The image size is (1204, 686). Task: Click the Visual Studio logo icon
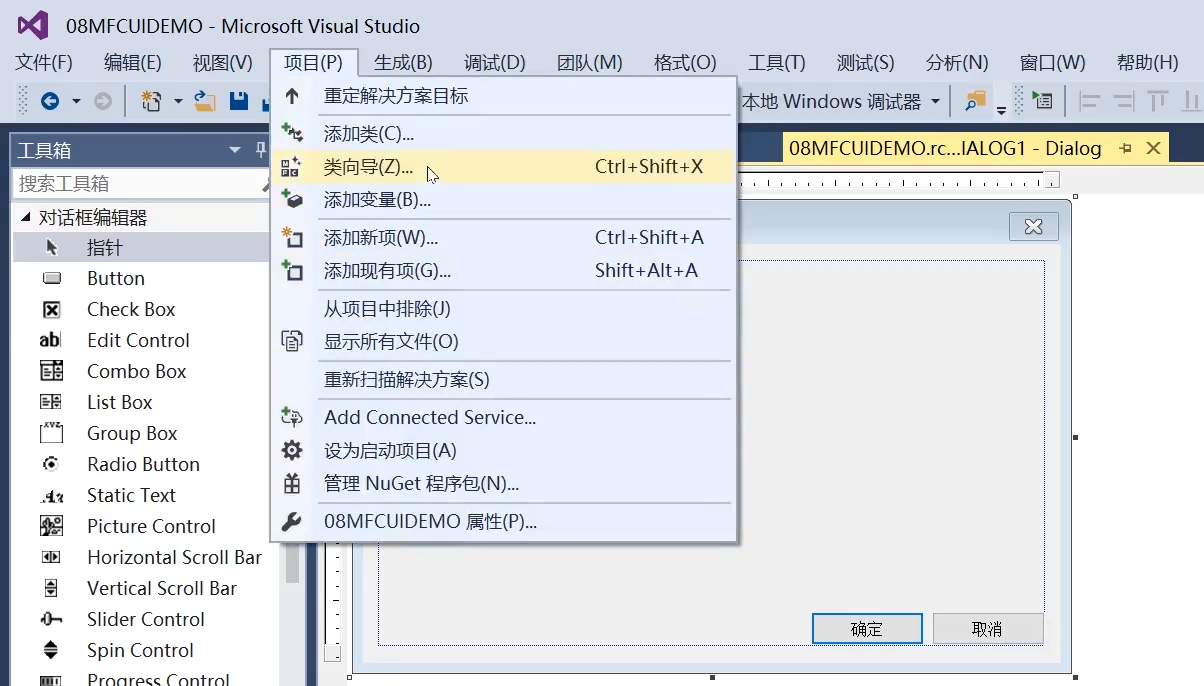point(33,26)
